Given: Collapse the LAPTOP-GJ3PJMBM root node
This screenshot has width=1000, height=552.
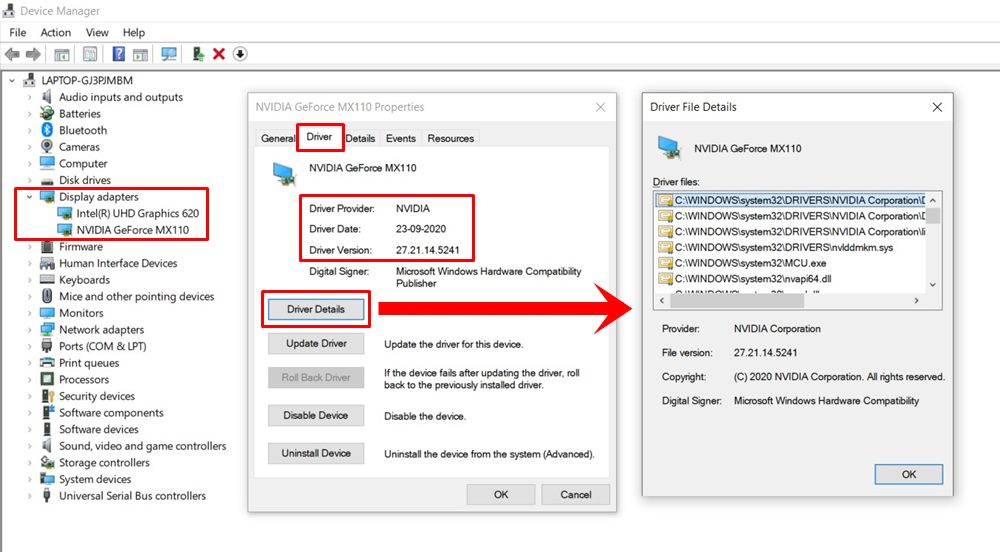Looking at the screenshot, I should [11, 80].
